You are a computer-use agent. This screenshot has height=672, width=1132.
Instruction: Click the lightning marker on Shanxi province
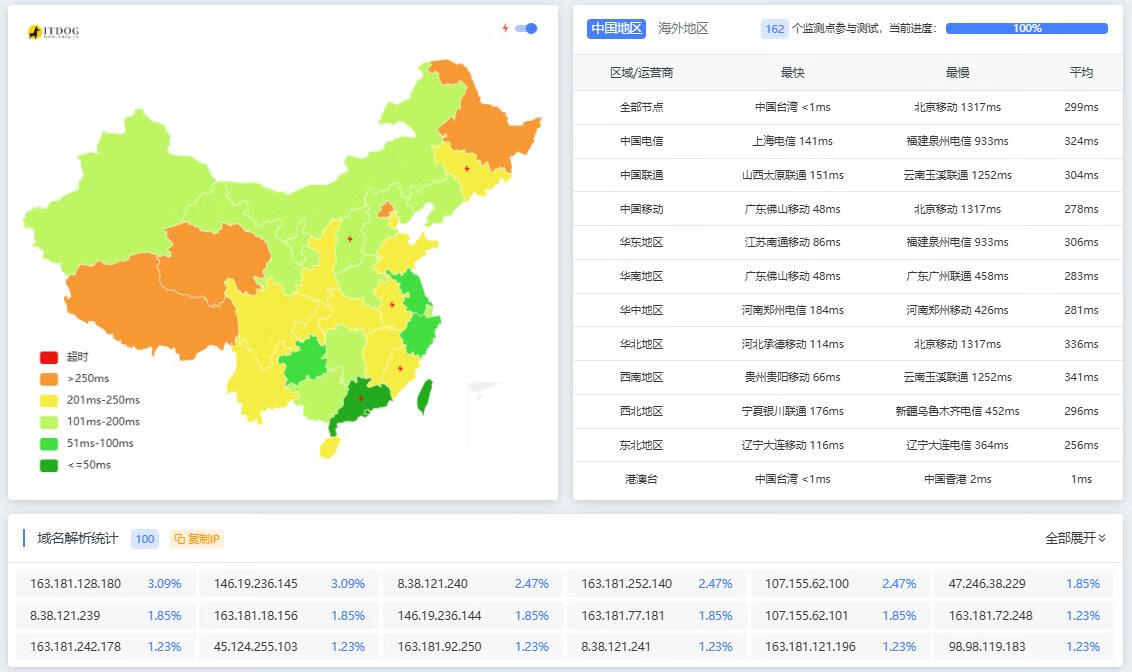point(350,238)
